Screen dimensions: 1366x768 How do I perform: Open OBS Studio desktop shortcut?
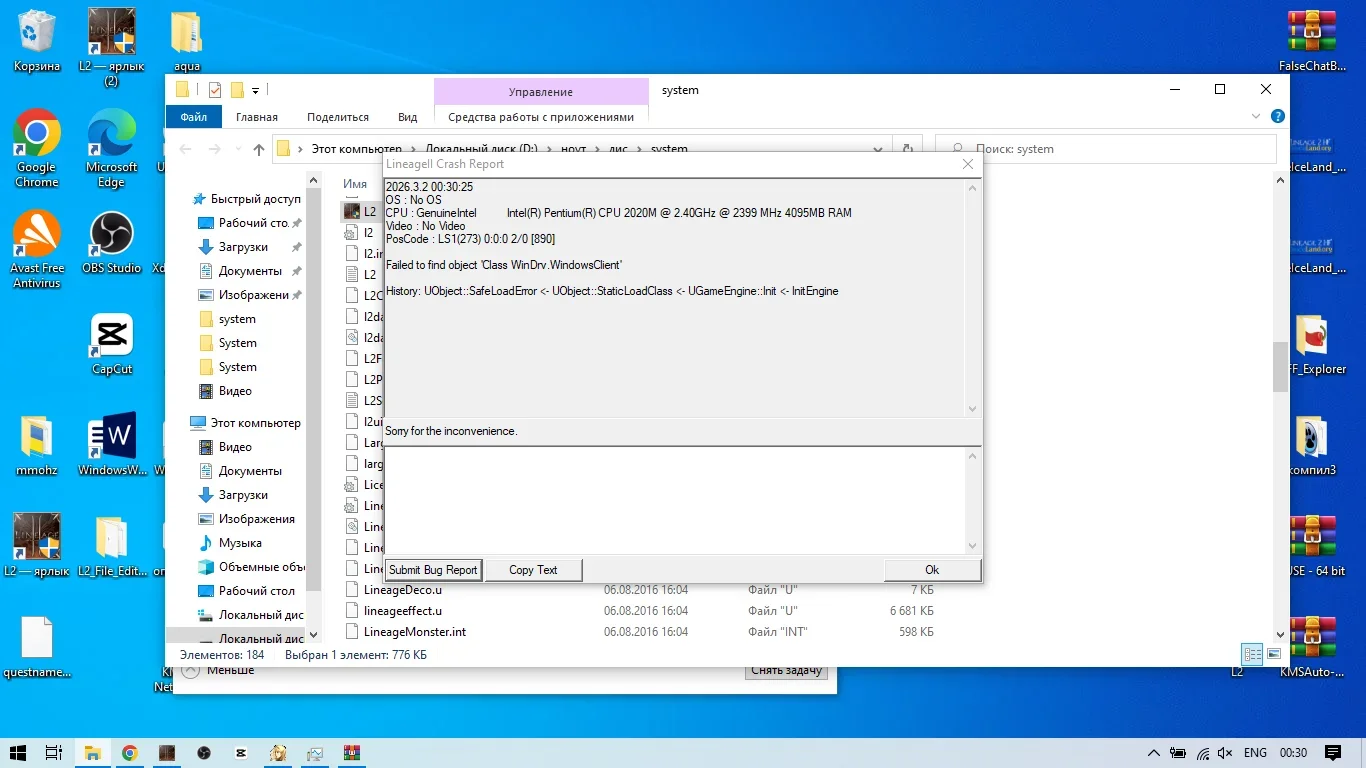[x=112, y=242]
